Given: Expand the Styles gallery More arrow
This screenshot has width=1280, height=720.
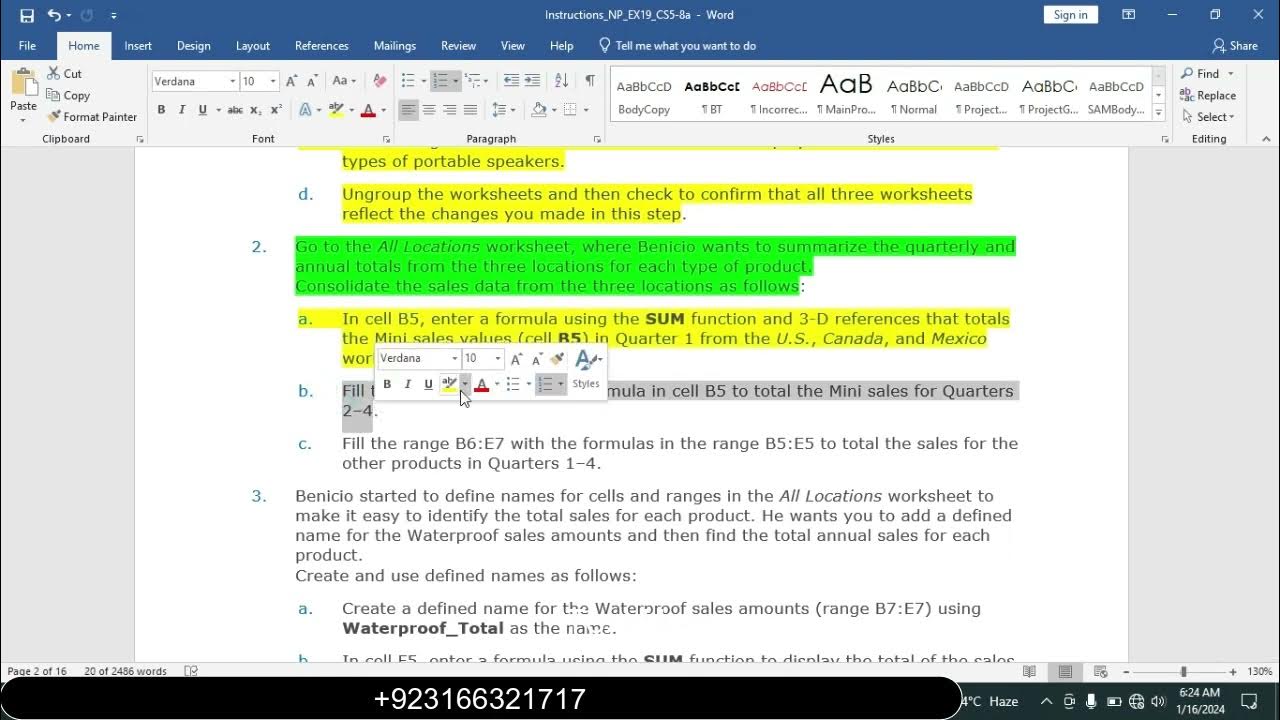Looking at the screenshot, I should pos(1159,113).
